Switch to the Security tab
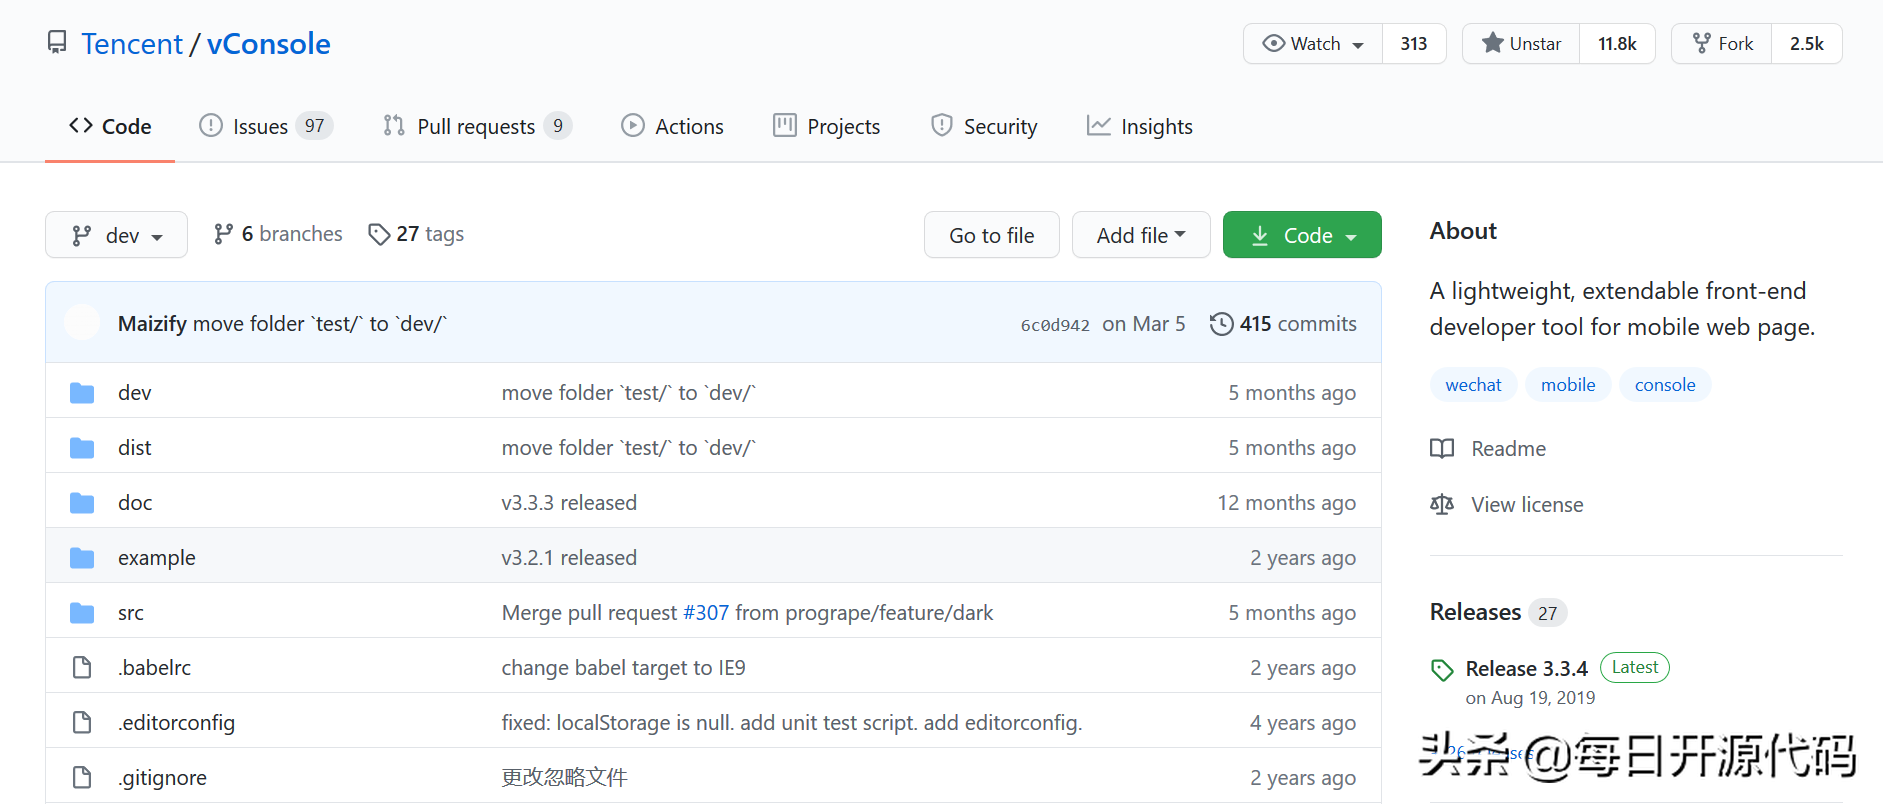 pyautogui.click(x=984, y=127)
